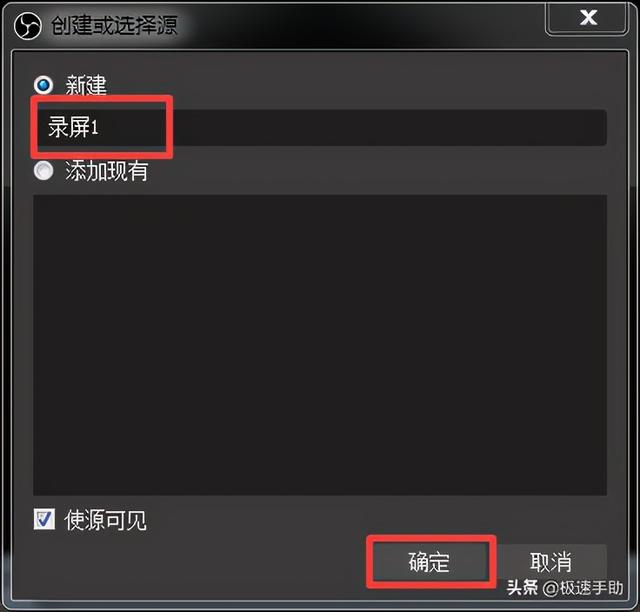Choose the 添加现有 radio button
Viewport: 640px width, 612px height.
[x=43, y=171]
